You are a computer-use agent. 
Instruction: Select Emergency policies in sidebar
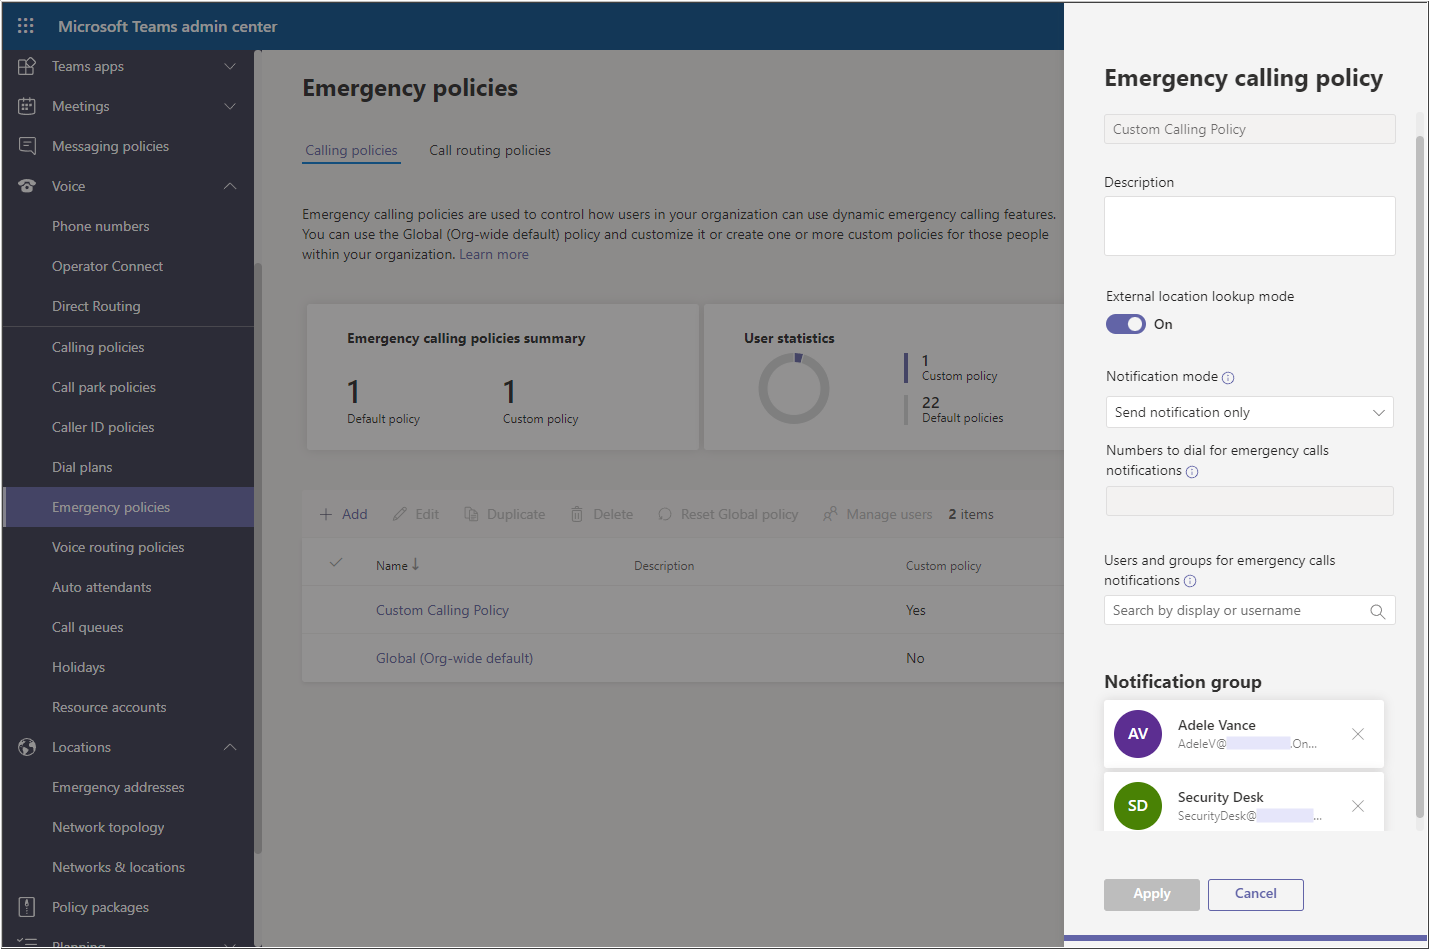(128, 507)
